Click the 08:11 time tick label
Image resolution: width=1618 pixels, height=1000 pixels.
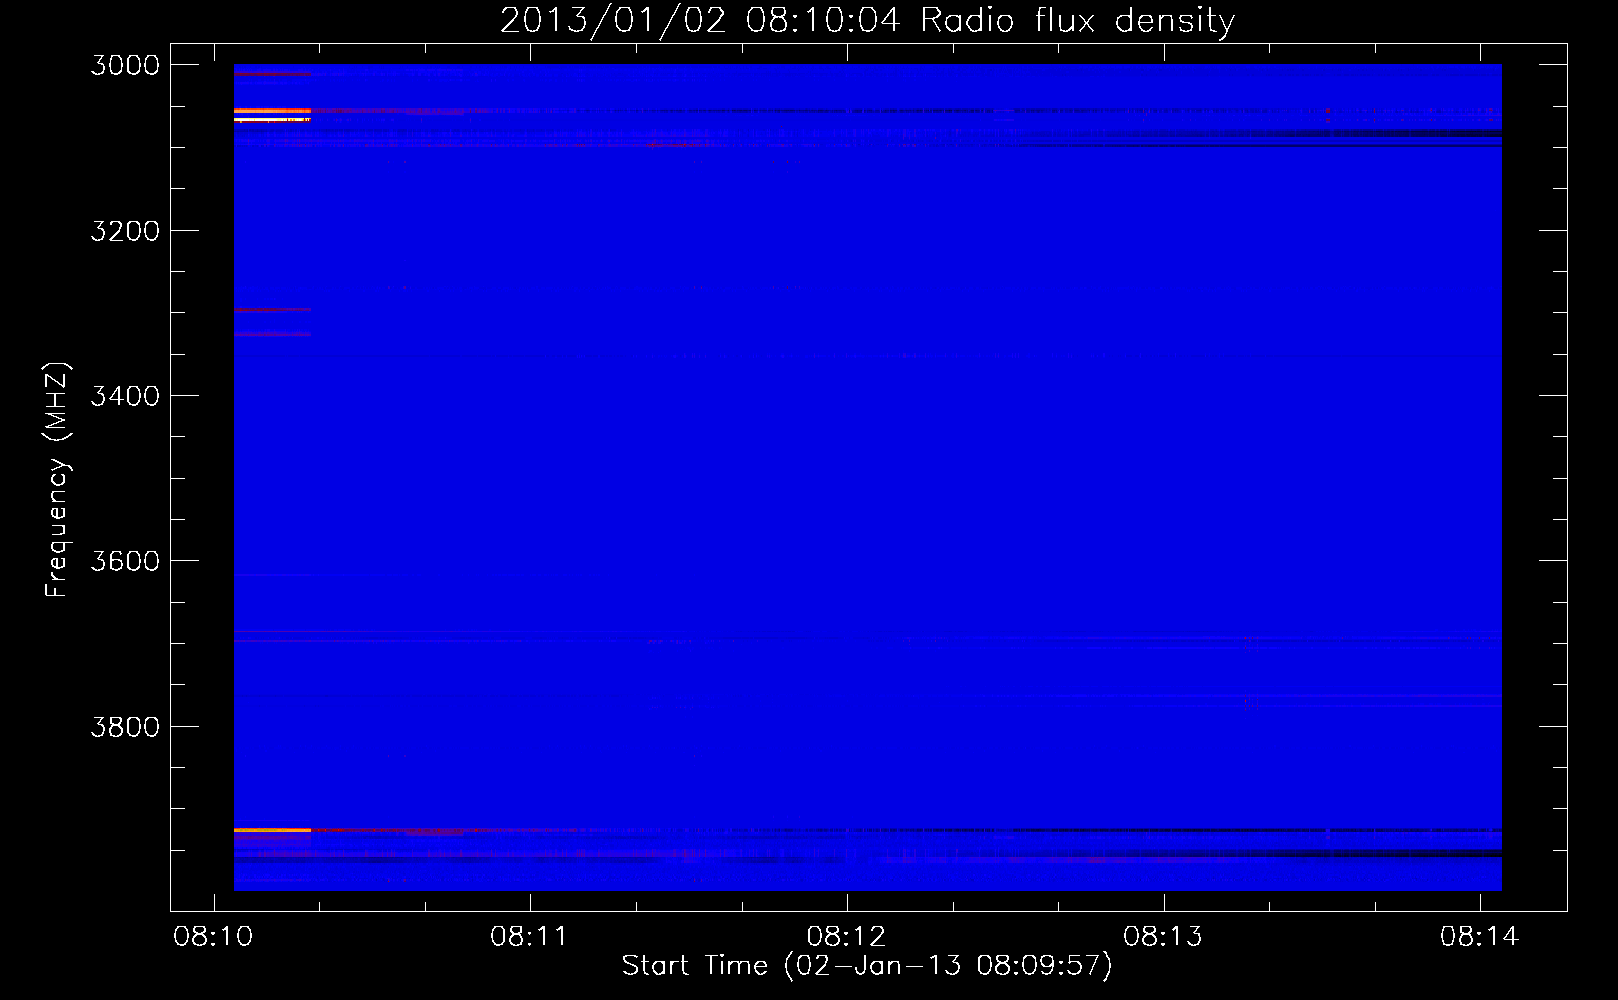tap(530, 937)
